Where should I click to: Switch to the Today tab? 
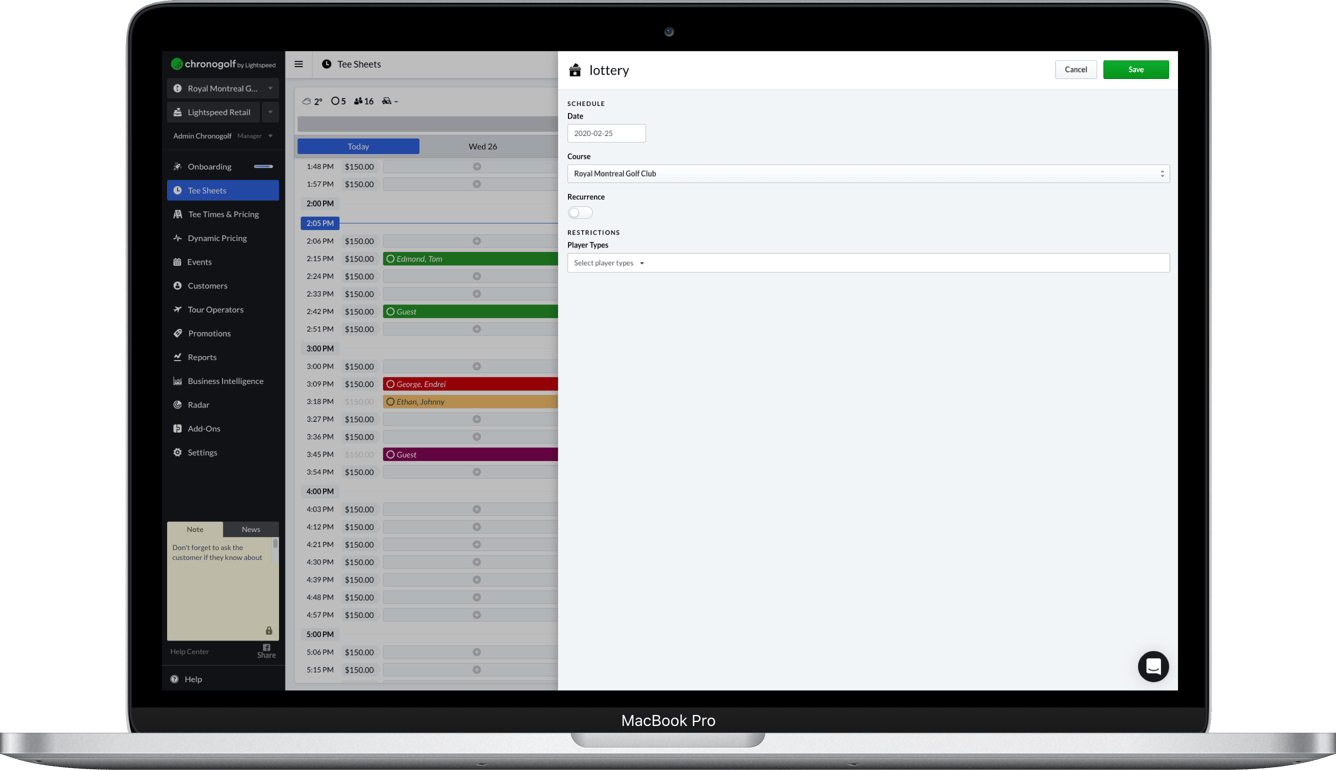coord(358,146)
